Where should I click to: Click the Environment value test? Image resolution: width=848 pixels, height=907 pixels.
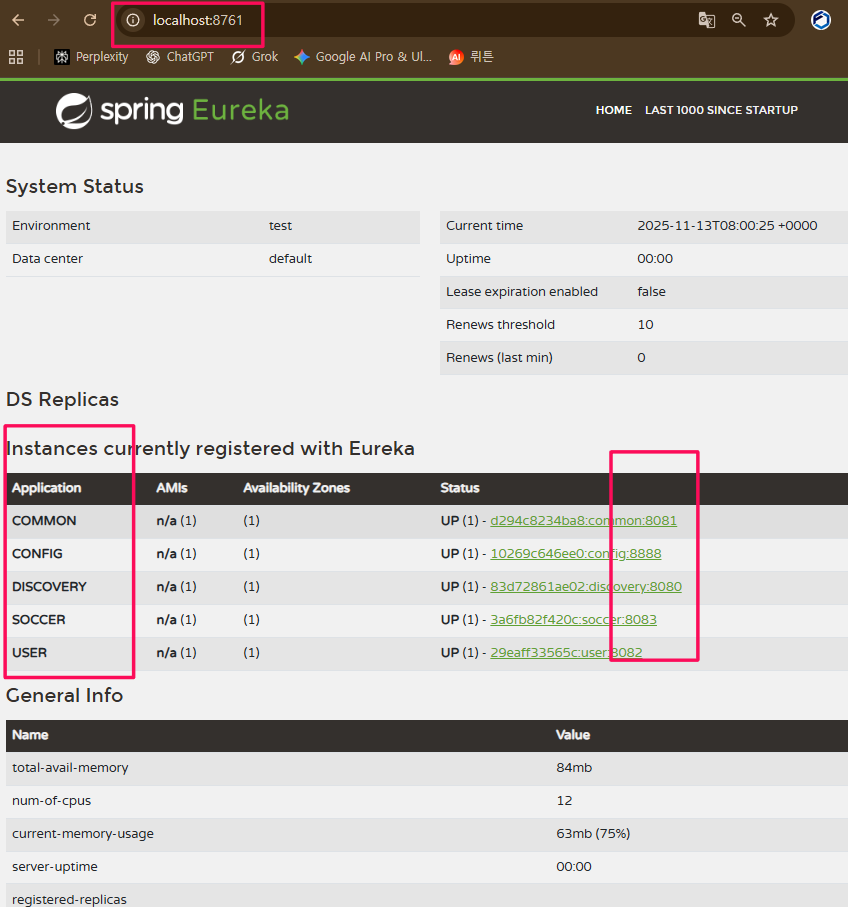point(281,226)
